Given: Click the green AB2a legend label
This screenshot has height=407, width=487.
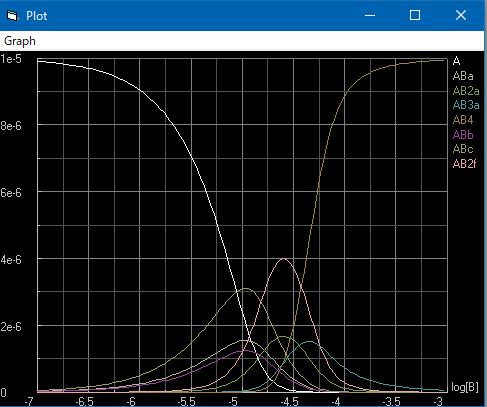Looking at the screenshot, I should point(466,91).
